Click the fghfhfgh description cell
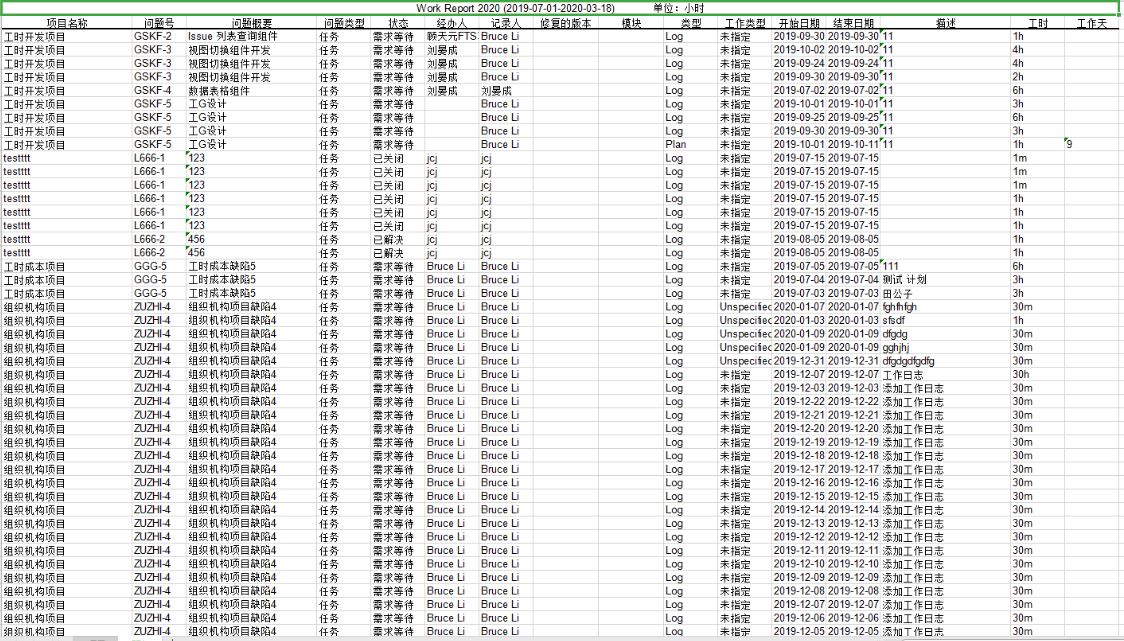 [900, 307]
